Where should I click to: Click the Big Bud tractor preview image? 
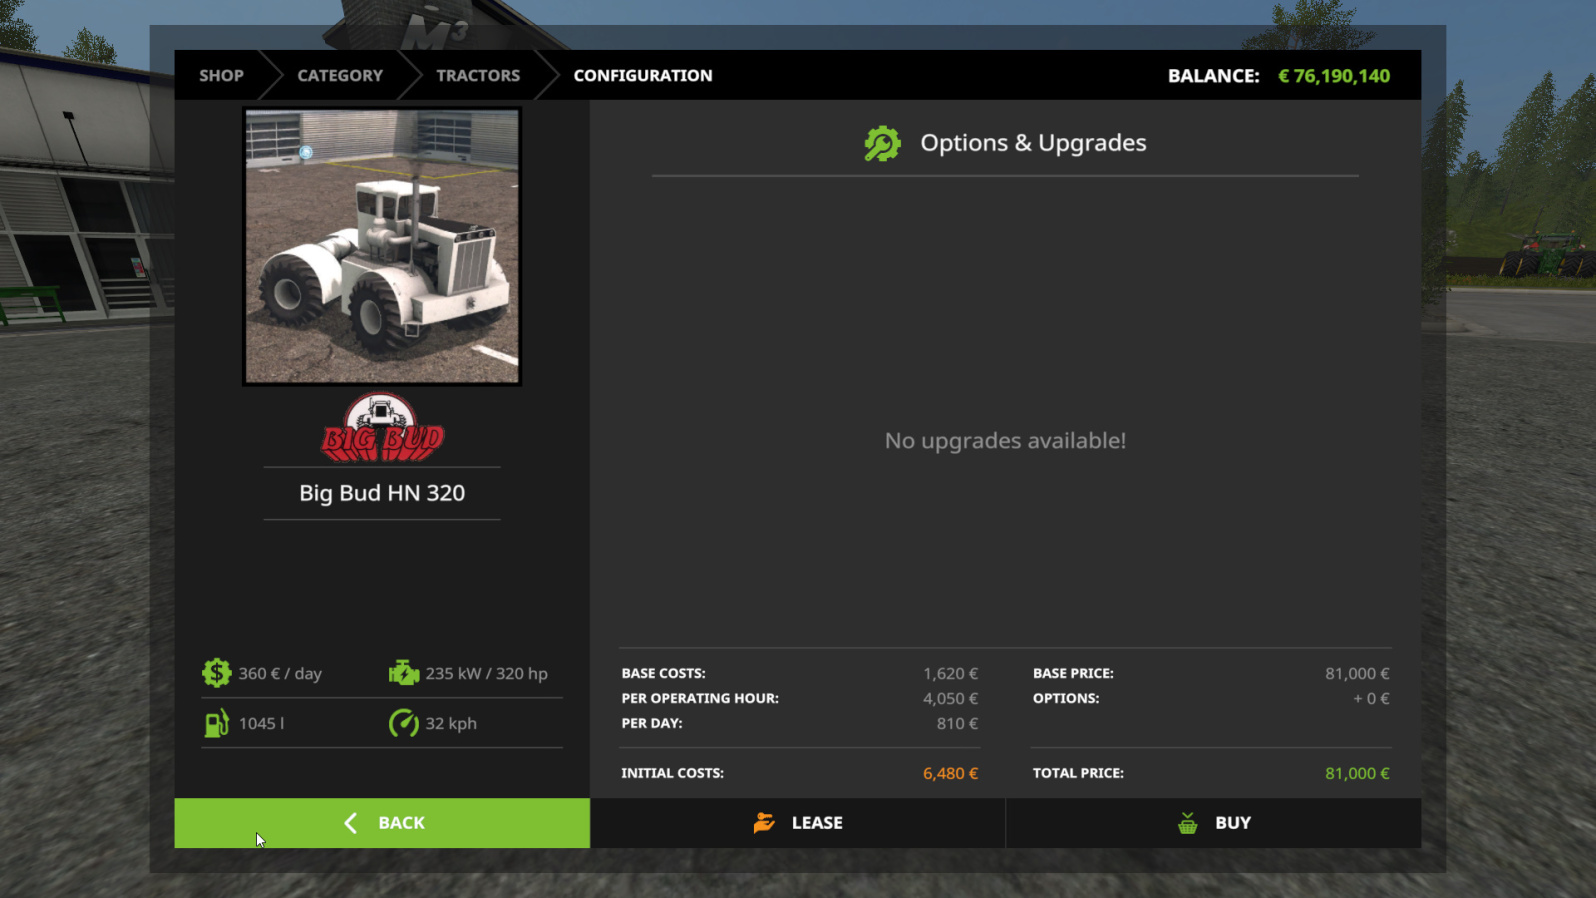tap(382, 247)
